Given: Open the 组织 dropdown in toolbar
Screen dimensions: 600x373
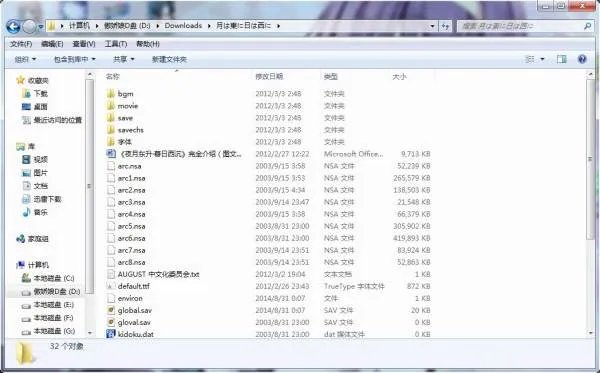Looking at the screenshot, I should 25,59.
